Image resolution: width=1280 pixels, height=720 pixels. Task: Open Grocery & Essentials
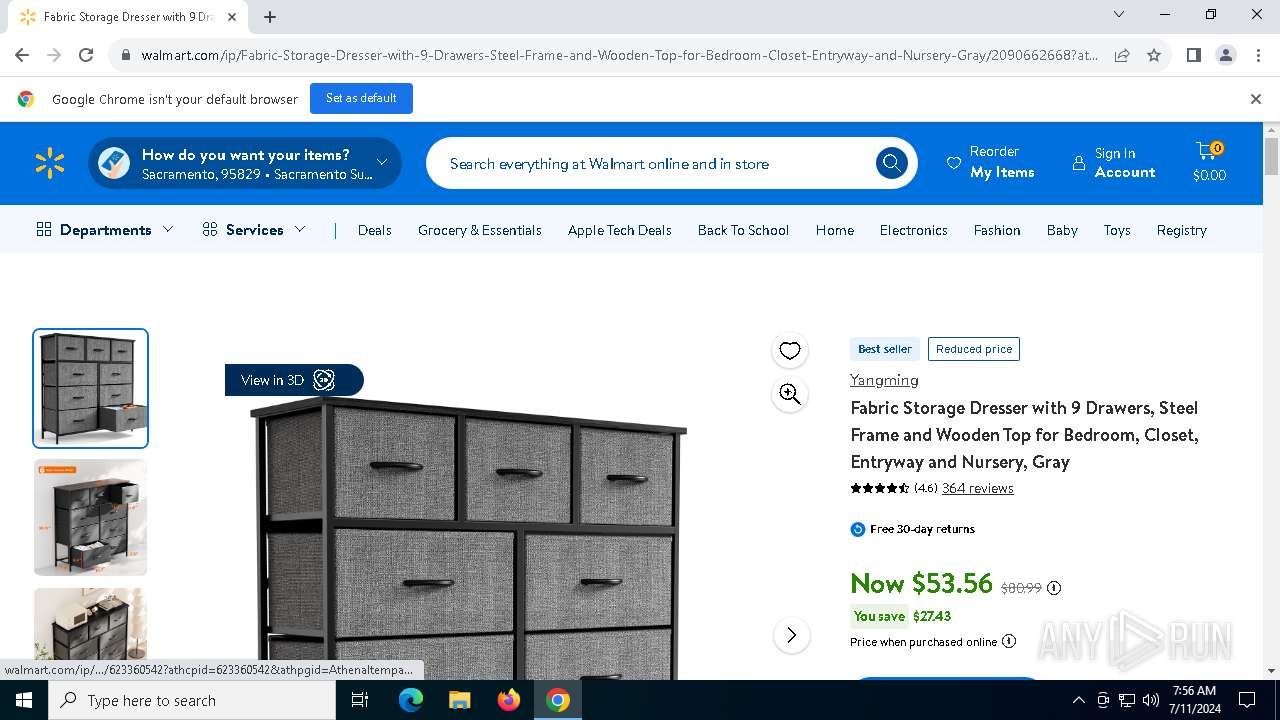tap(480, 230)
